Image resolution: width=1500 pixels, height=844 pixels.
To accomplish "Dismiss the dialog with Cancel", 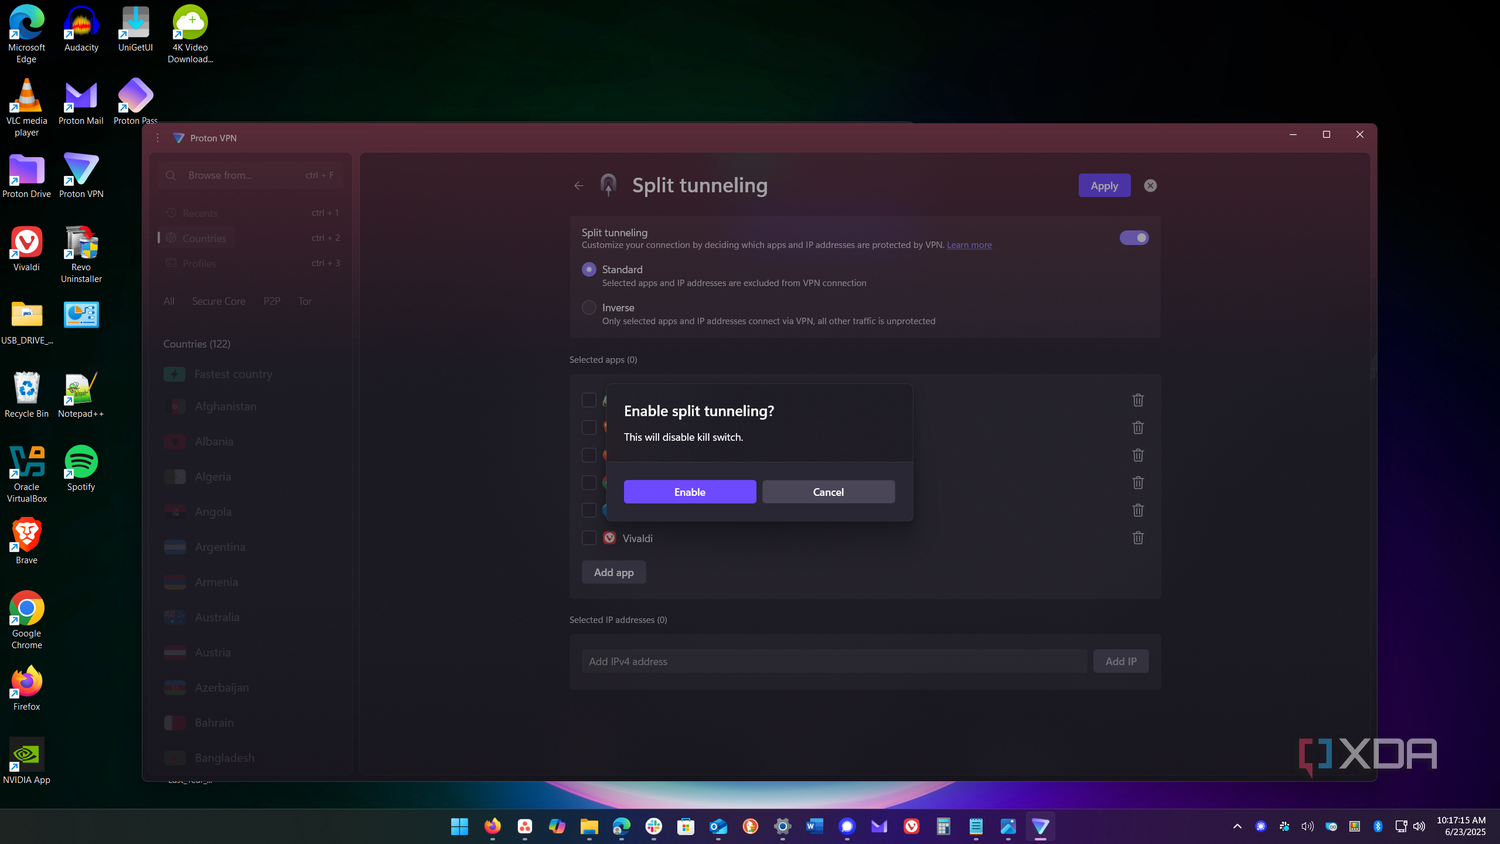I will (x=828, y=492).
